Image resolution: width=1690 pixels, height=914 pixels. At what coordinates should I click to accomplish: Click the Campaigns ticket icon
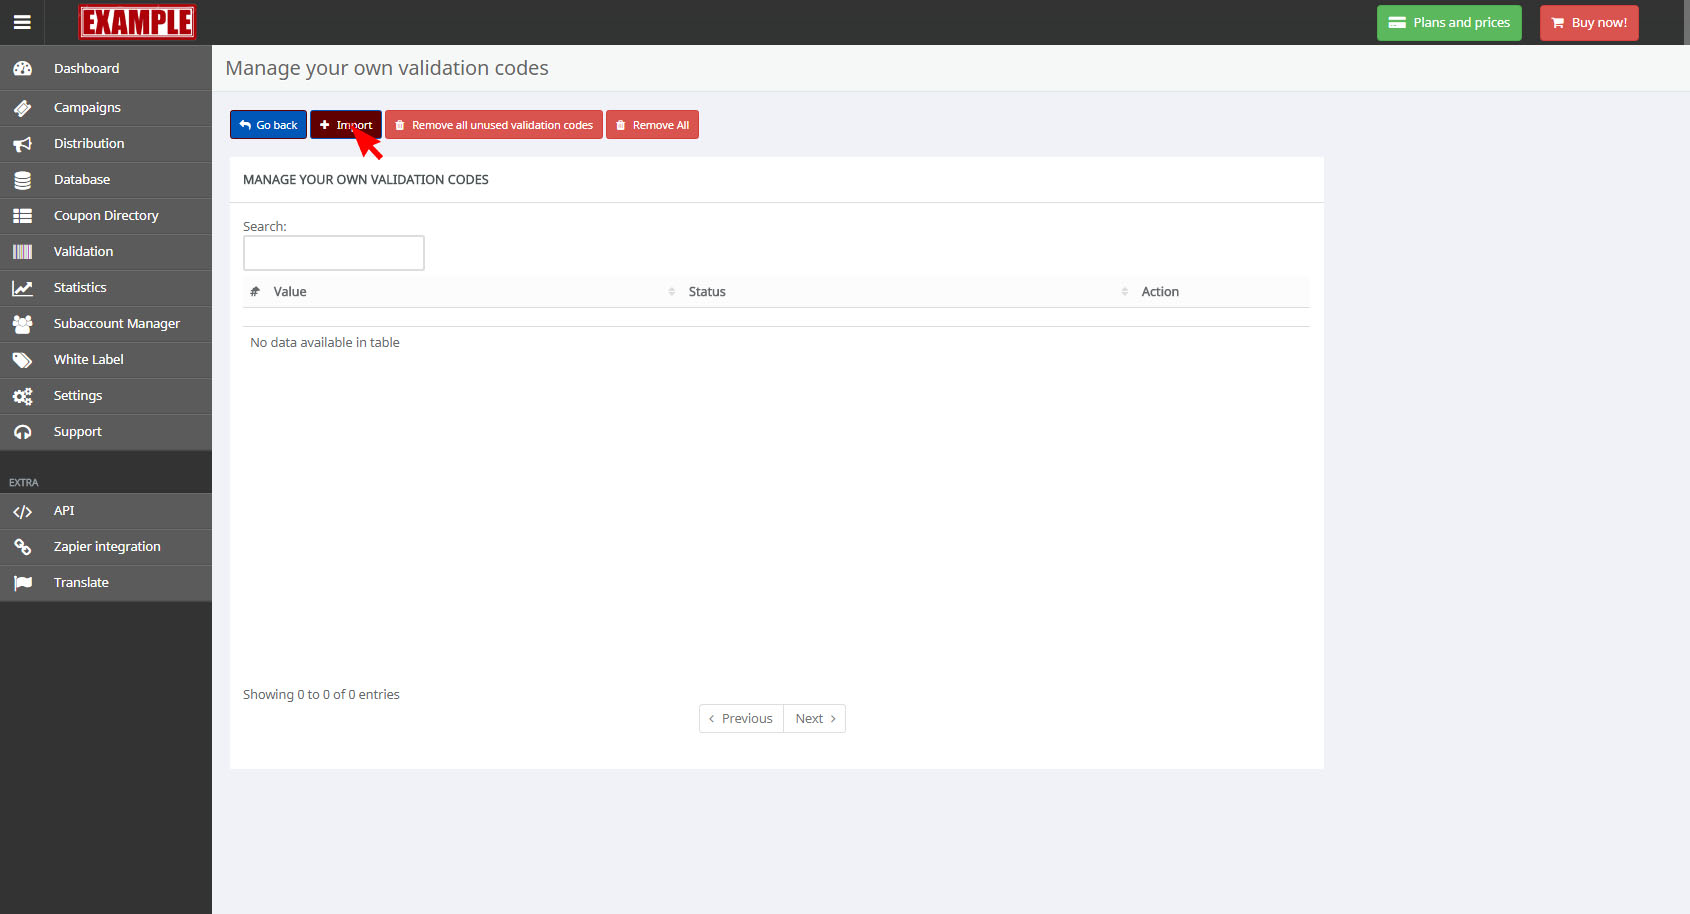pos(22,108)
